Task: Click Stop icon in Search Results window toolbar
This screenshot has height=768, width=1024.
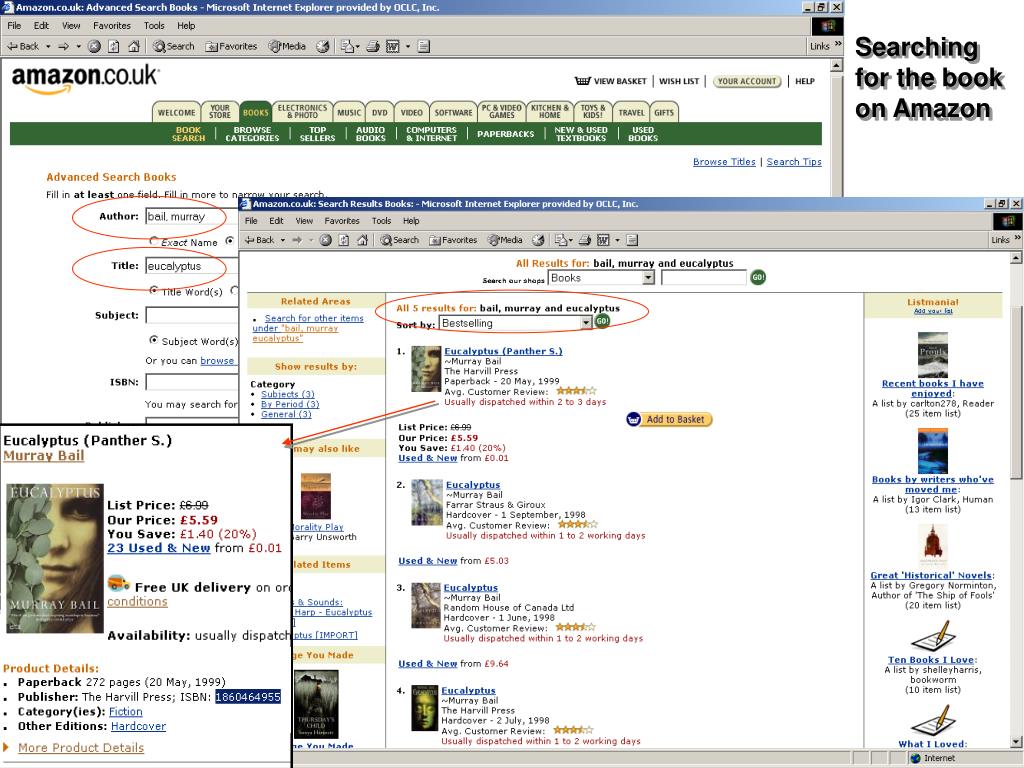Action: [x=325, y=240]
